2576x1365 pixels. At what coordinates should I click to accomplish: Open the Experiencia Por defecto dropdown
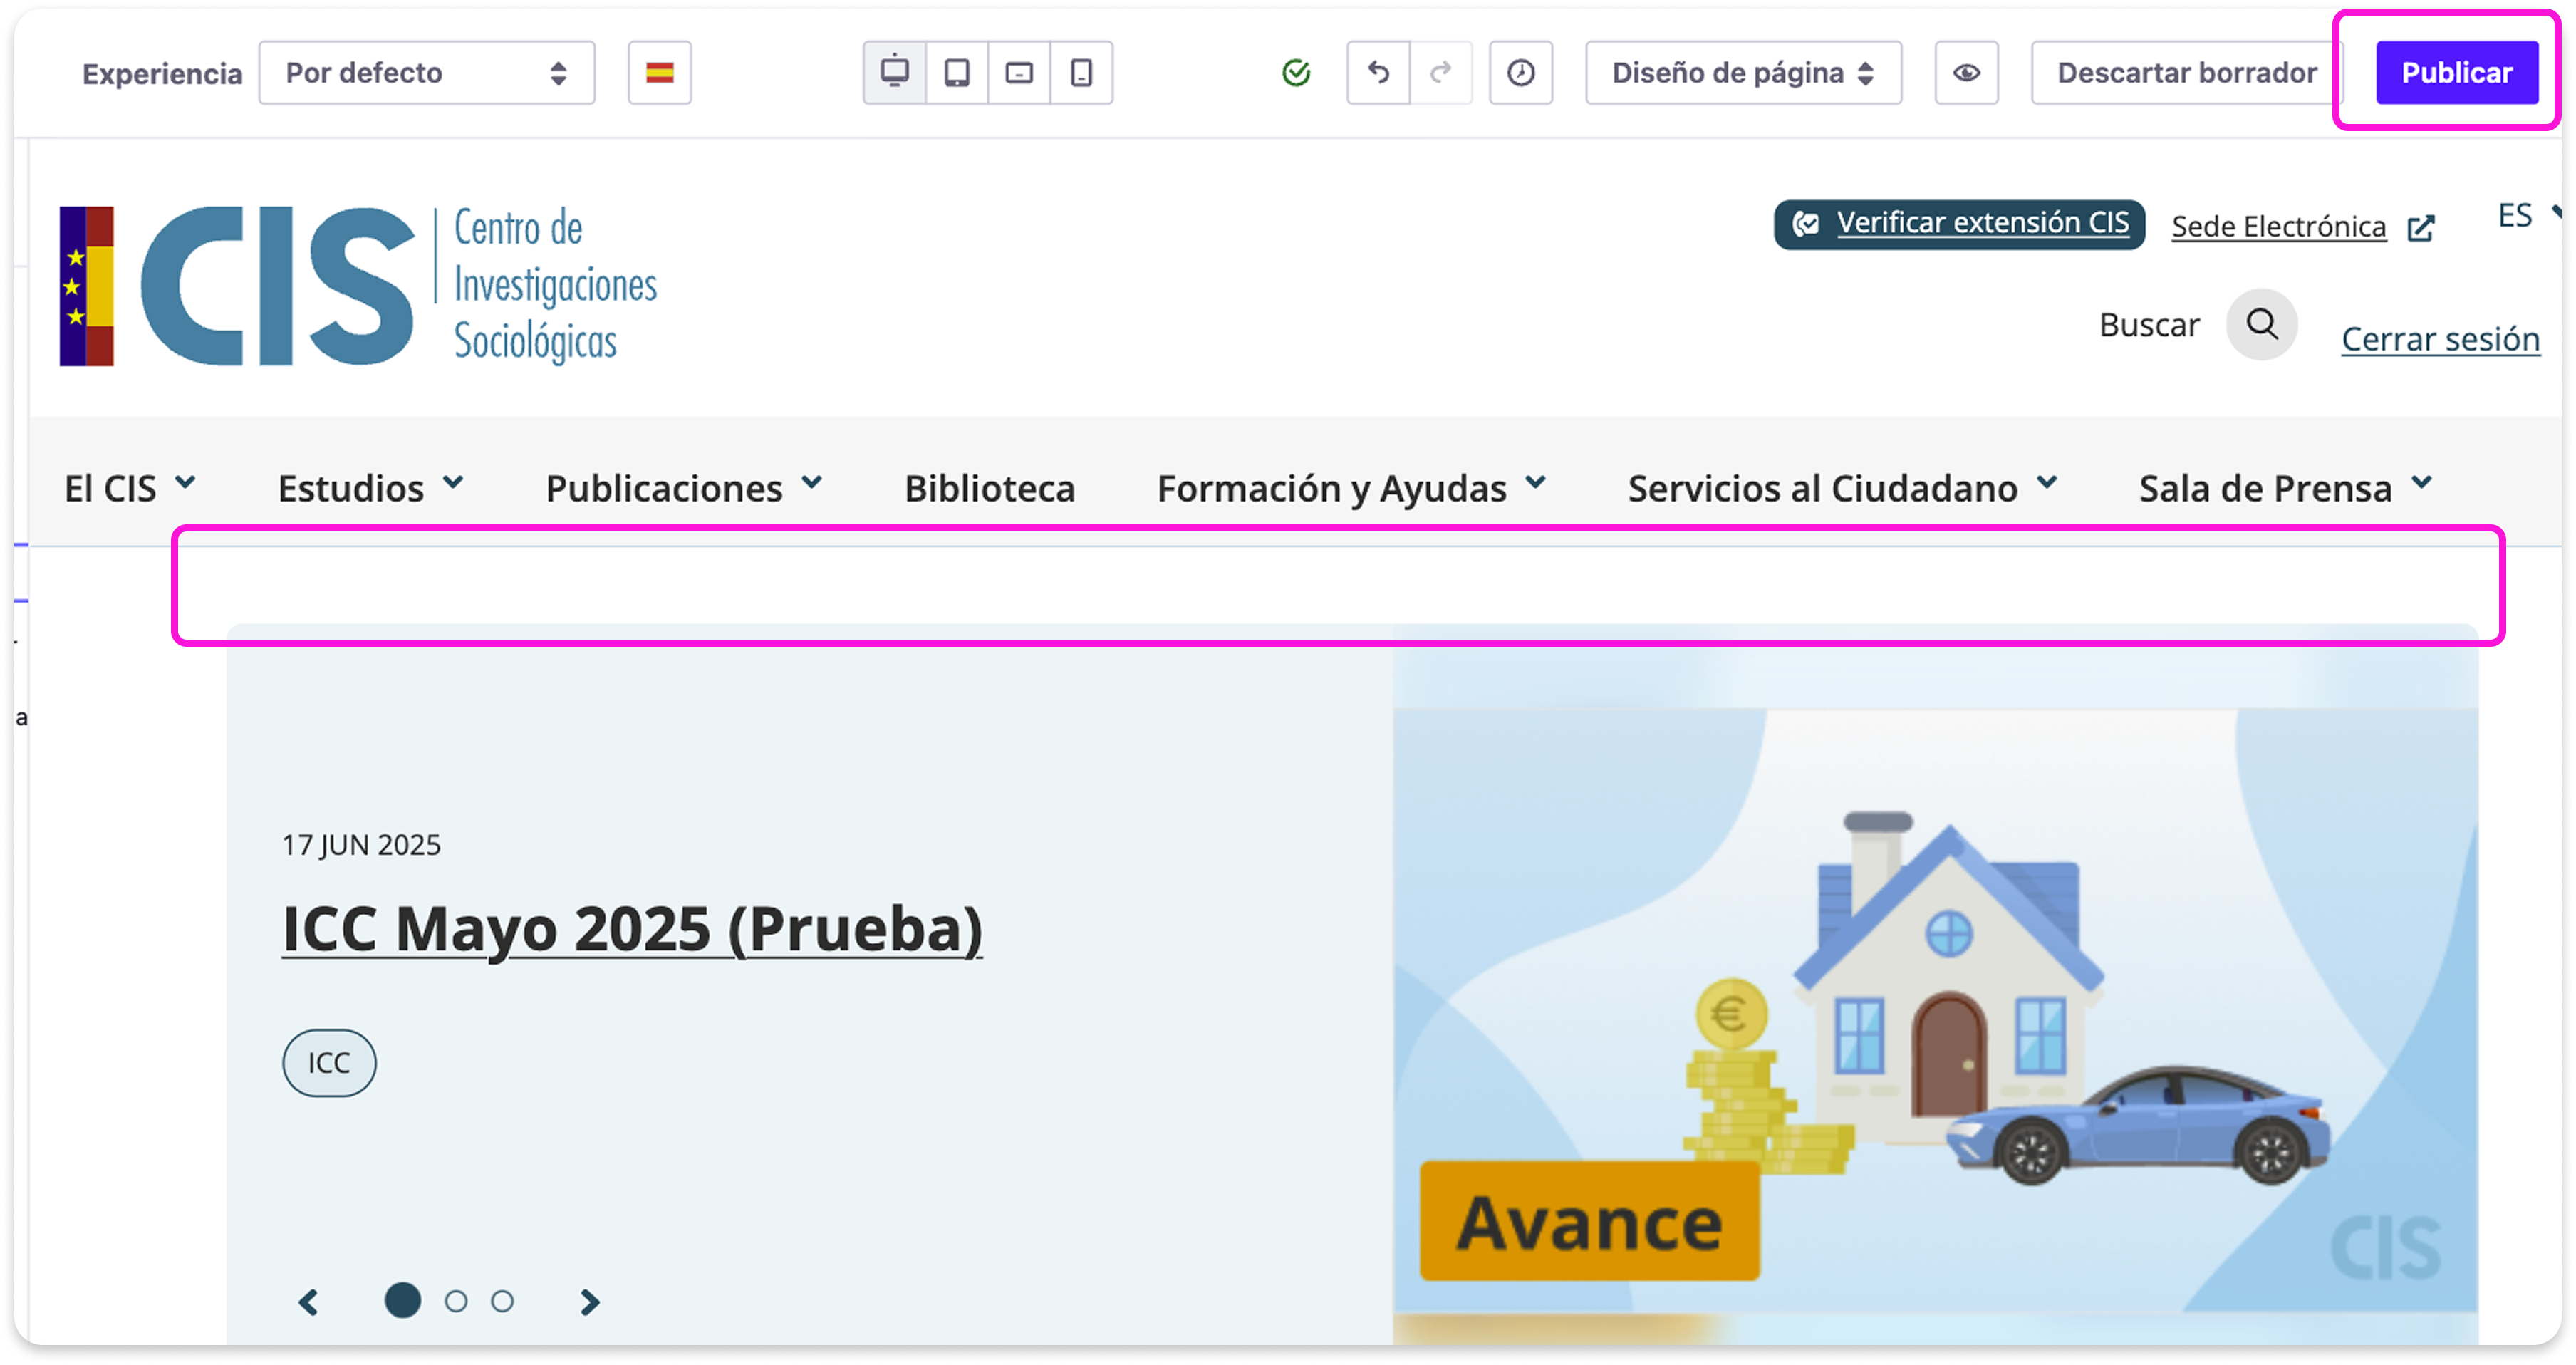point(426,72)
